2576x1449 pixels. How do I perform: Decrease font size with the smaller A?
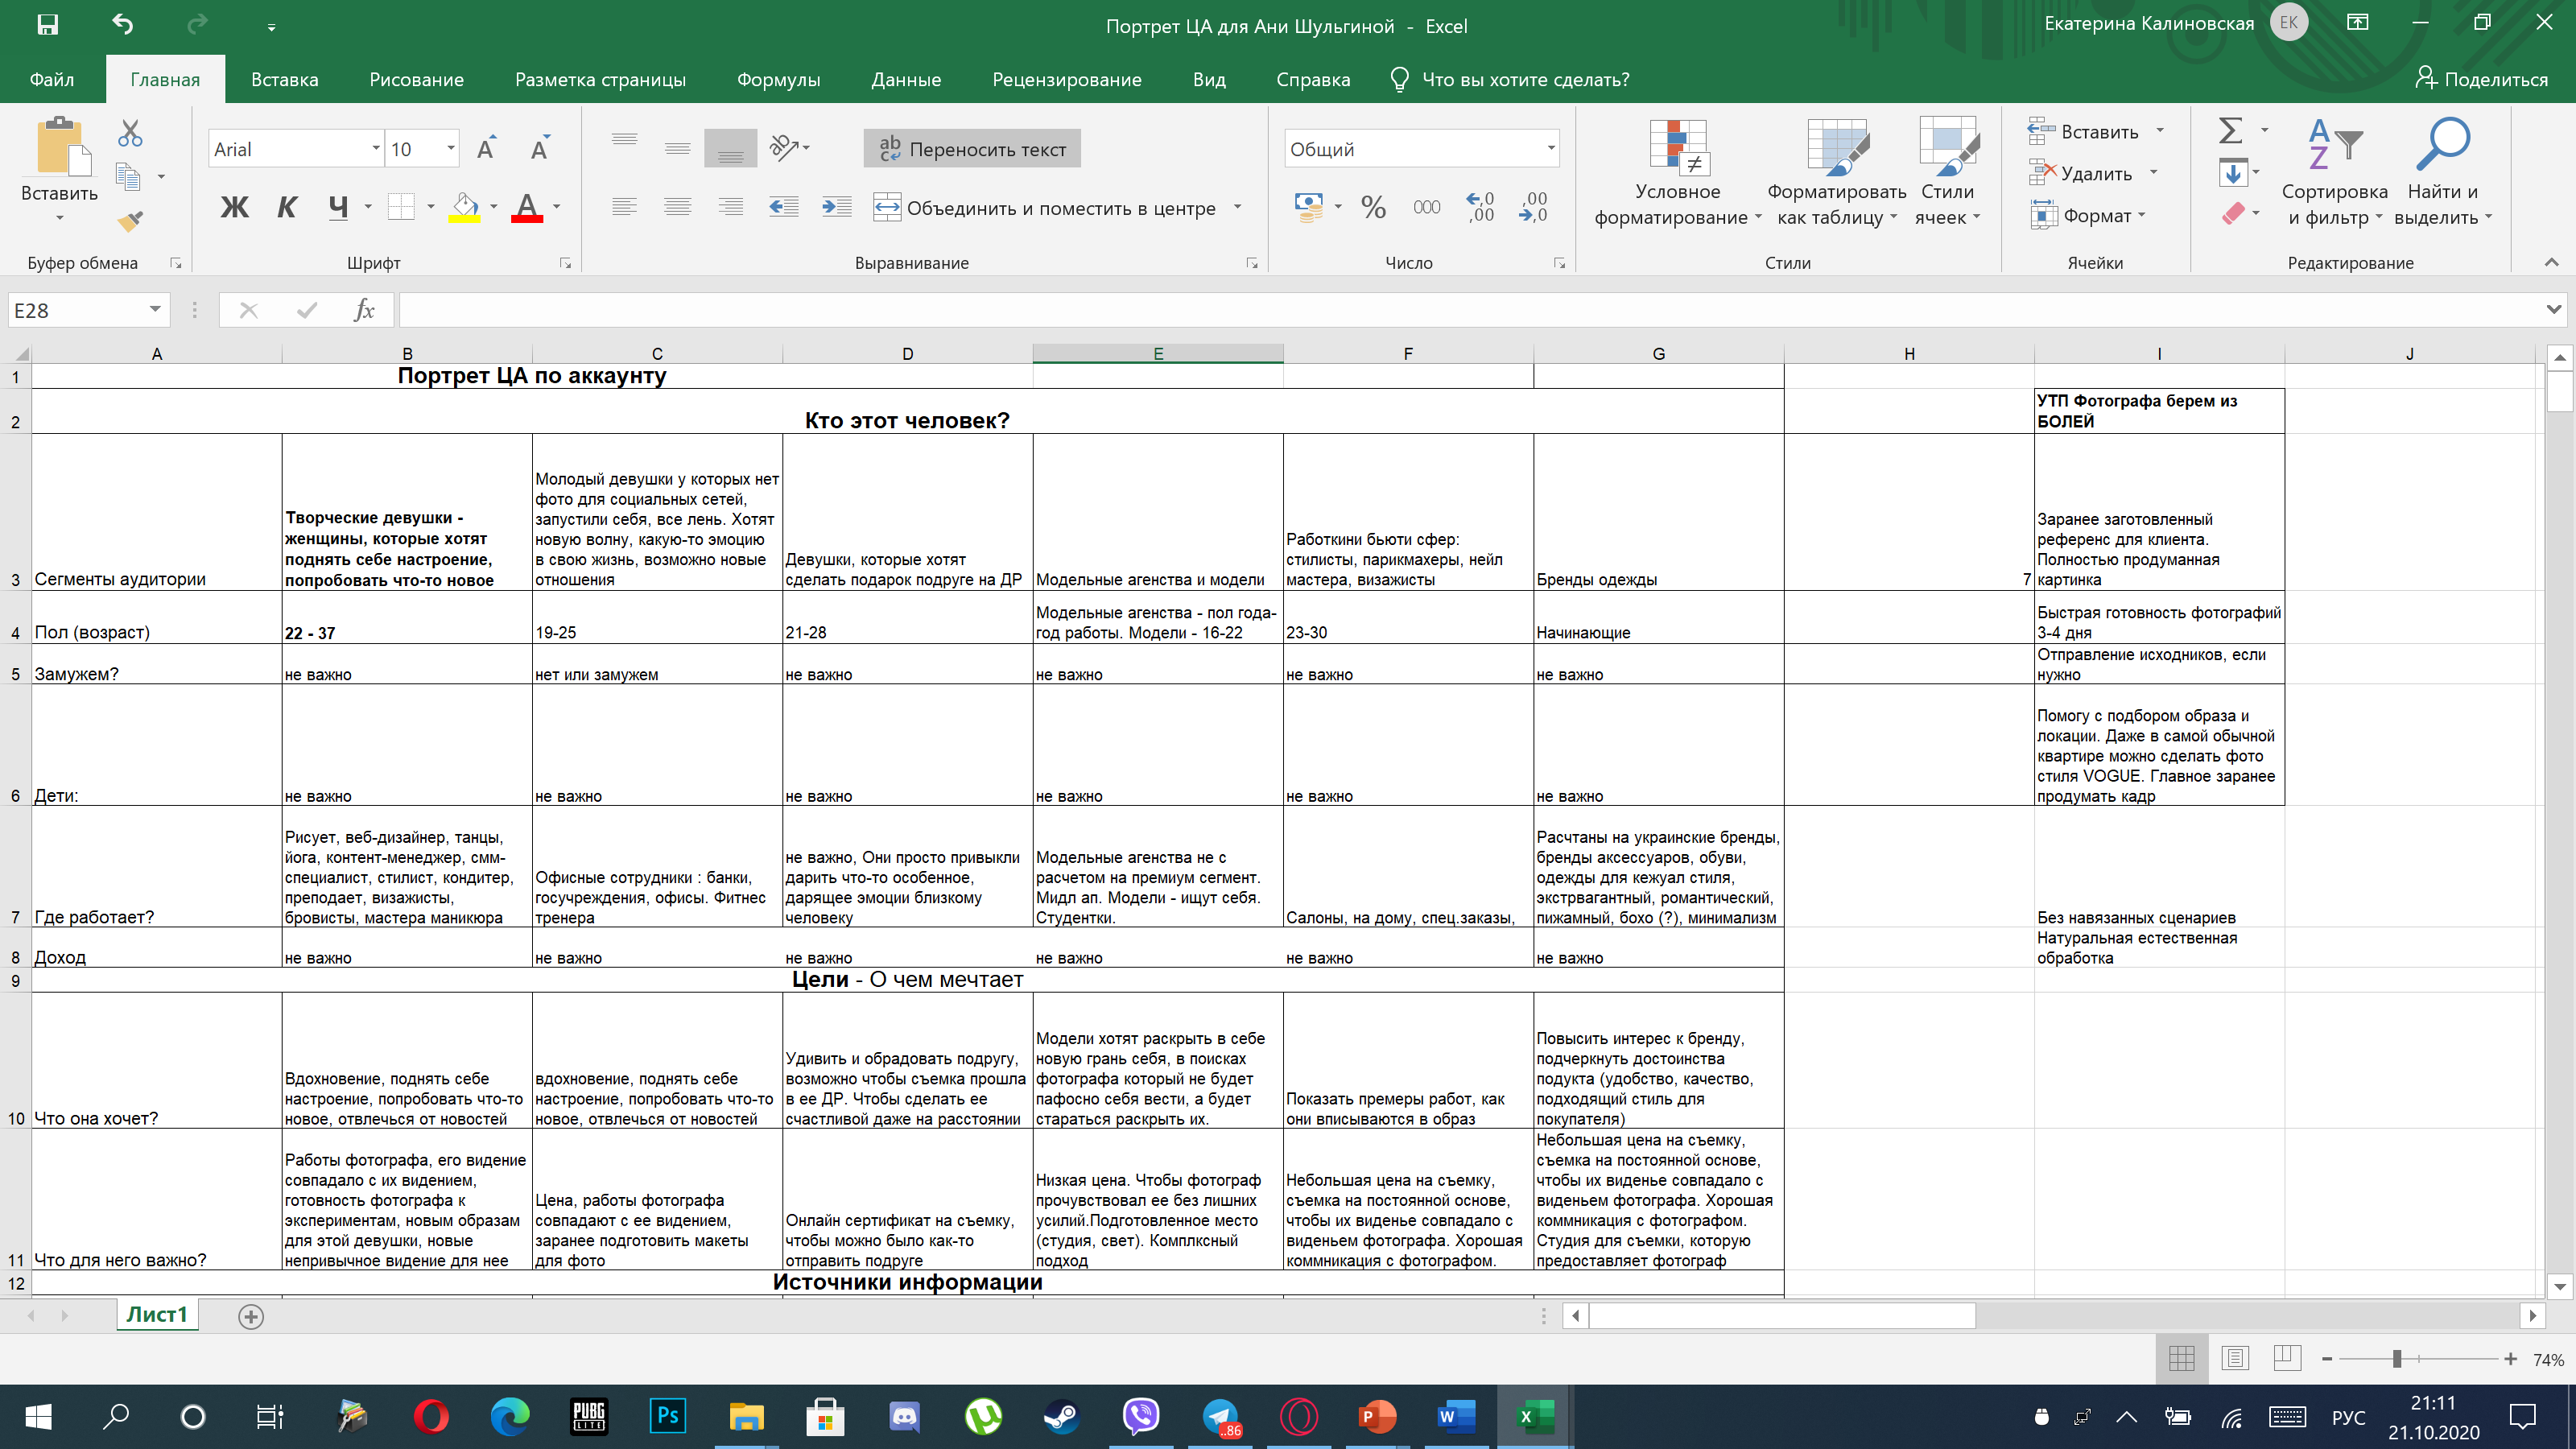tap(540, 149)
